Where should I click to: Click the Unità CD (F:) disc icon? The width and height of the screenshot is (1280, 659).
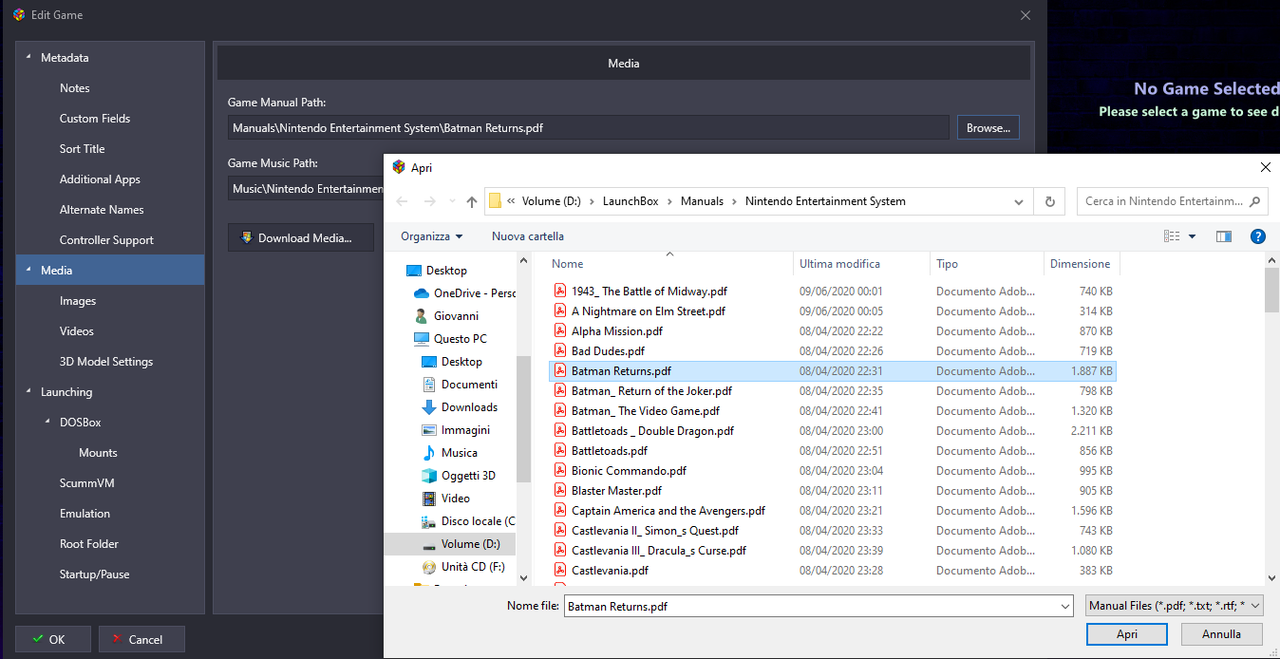[429, 567]
